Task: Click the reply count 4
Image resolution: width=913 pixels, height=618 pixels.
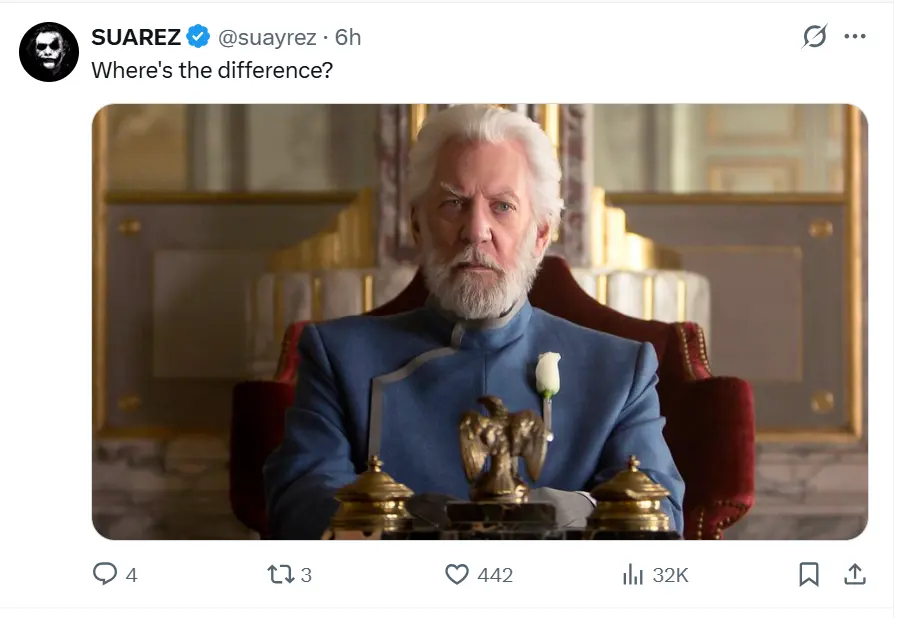Action: coord(131,575)
